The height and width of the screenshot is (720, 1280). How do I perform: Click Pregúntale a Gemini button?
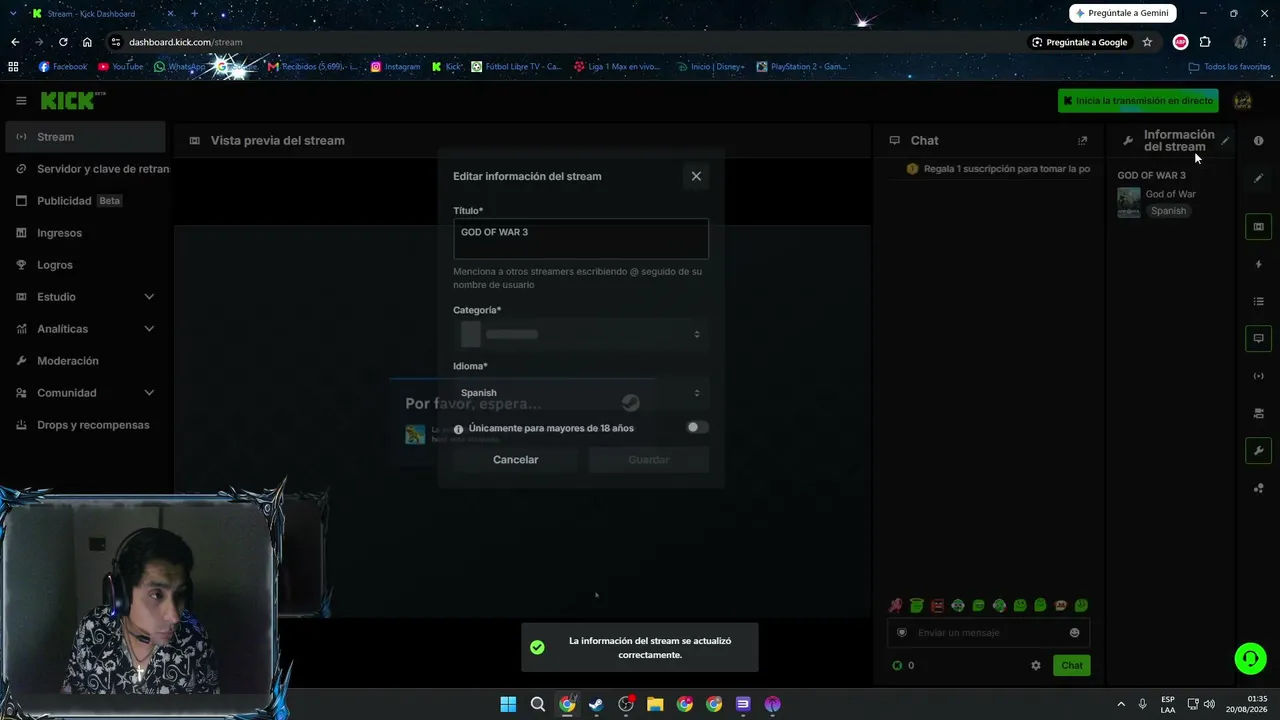(1123, 13)
